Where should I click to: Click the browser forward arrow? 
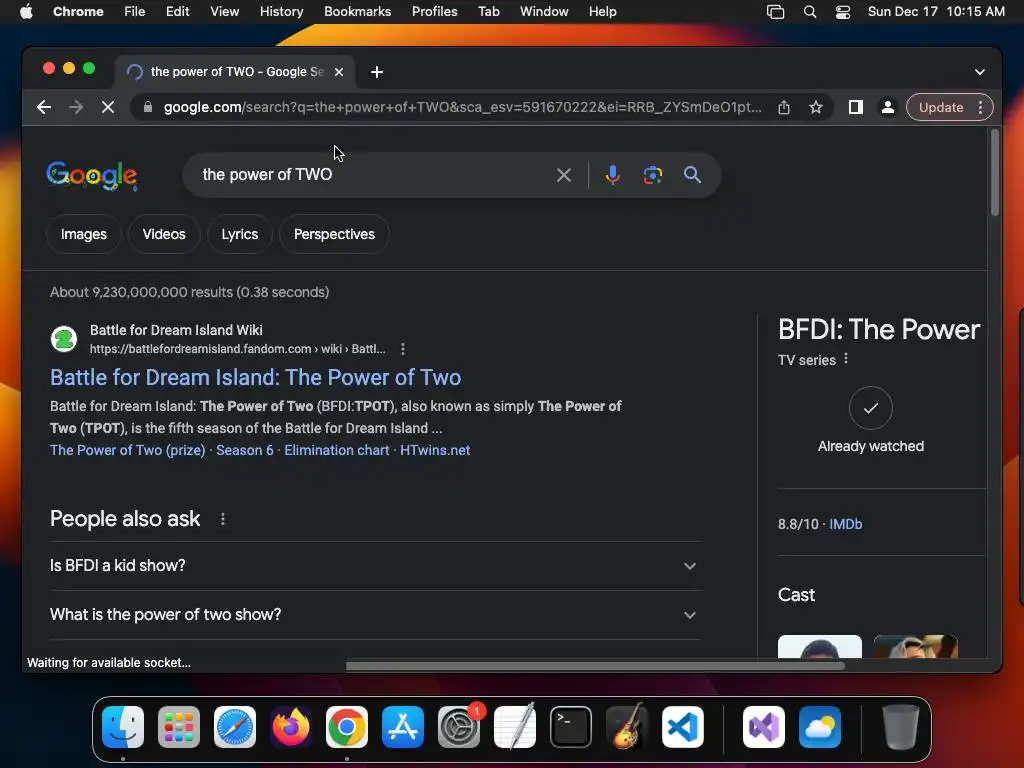coord(76,107)
